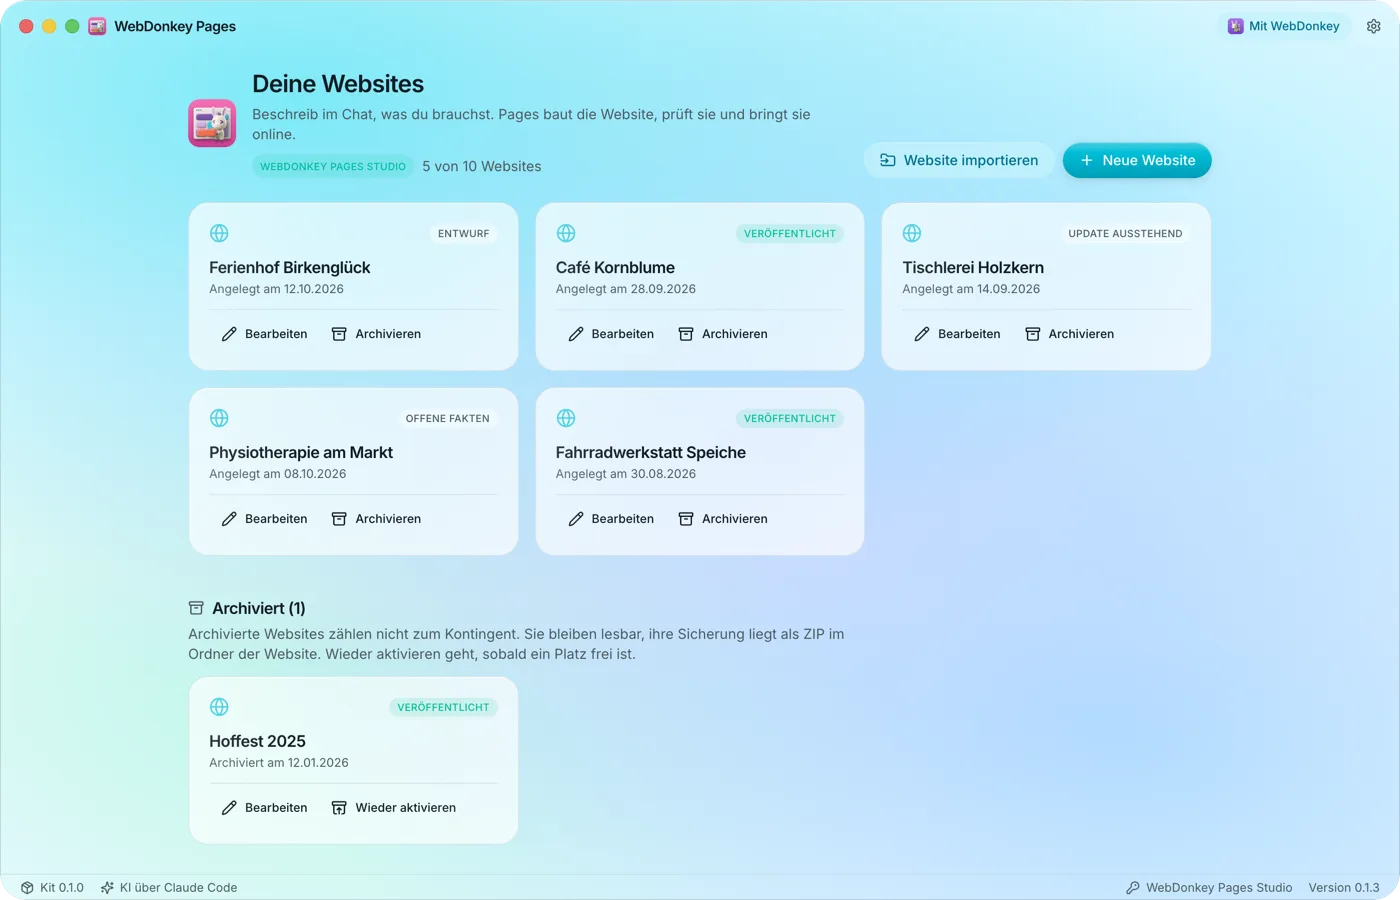Reactivate Hoffest 2025 with Wieder aktivieren

click(394, 808)
